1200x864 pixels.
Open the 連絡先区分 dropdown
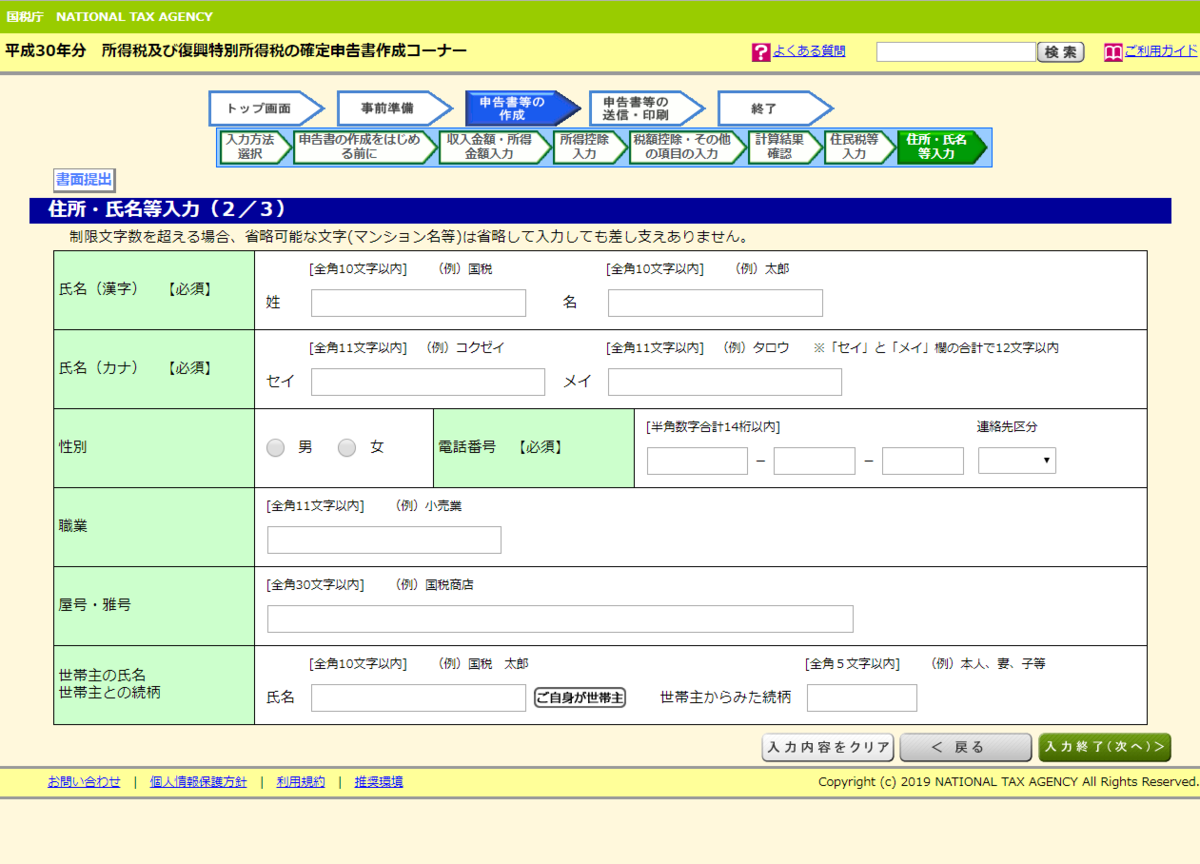1017,460
